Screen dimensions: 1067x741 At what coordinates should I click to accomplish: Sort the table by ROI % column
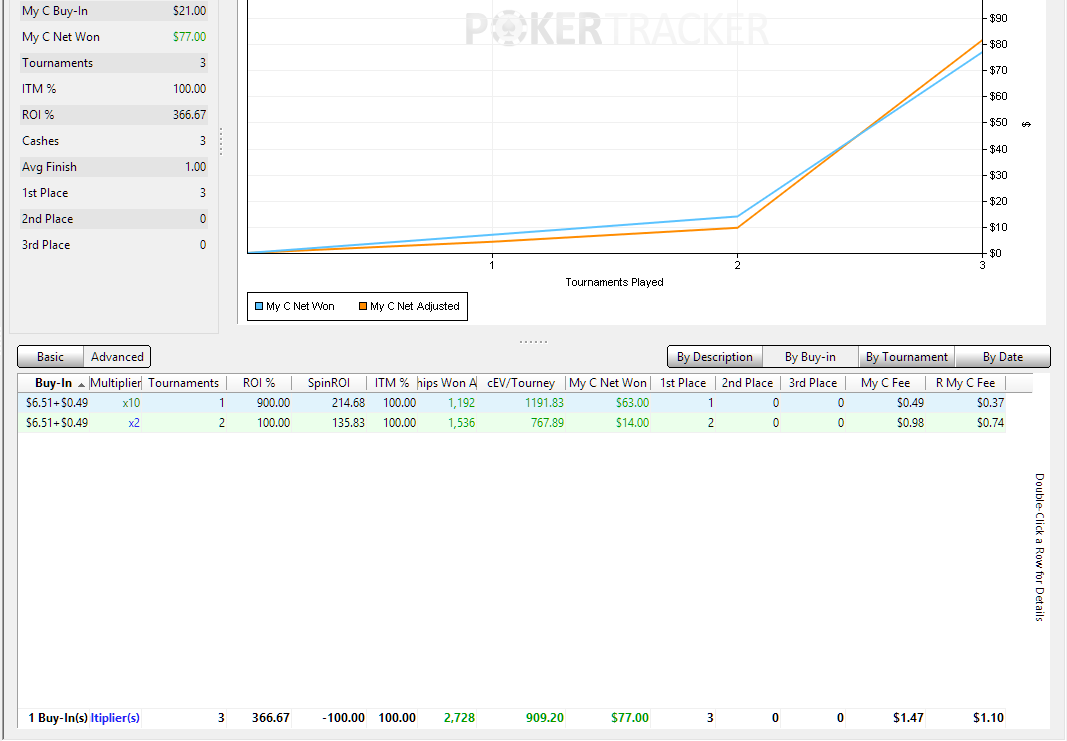[258, 383]
